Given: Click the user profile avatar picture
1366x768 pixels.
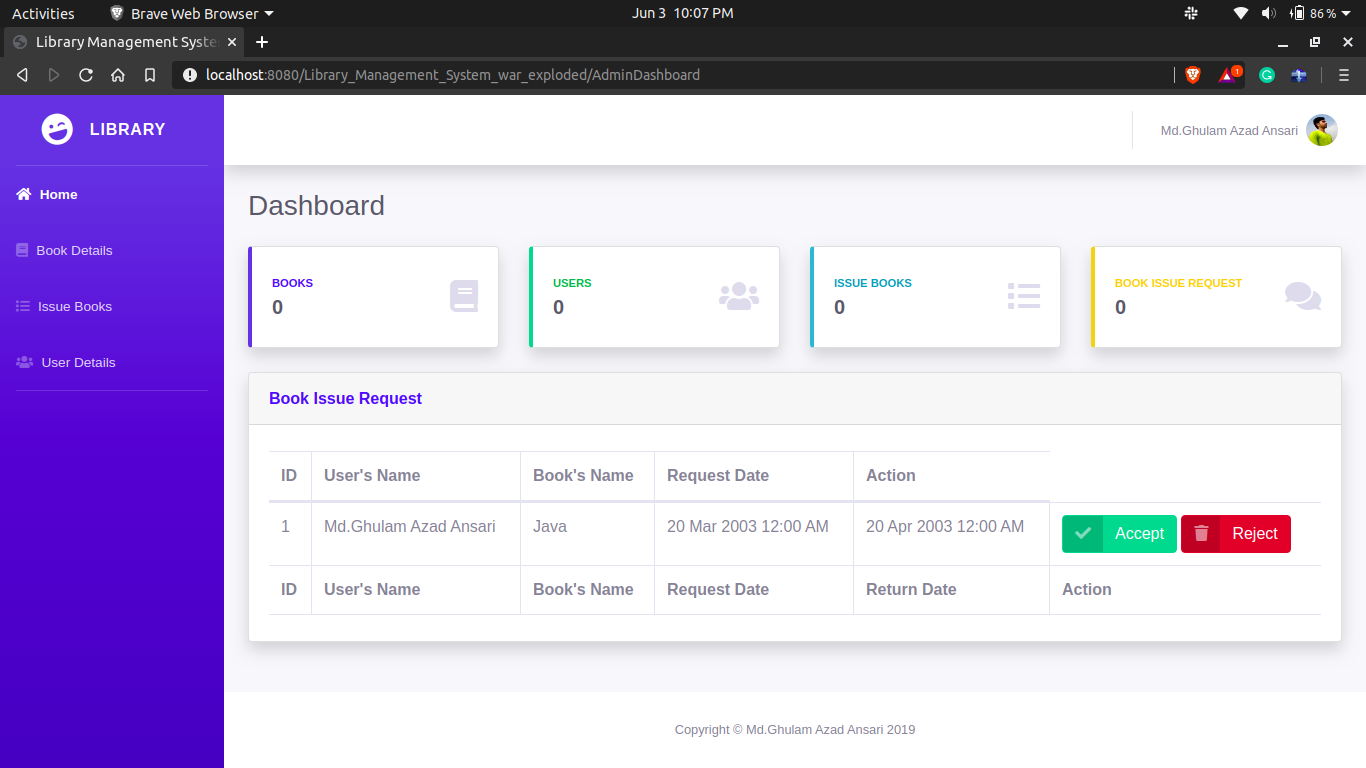Looking at the screenshot, I should point(1322,130).
